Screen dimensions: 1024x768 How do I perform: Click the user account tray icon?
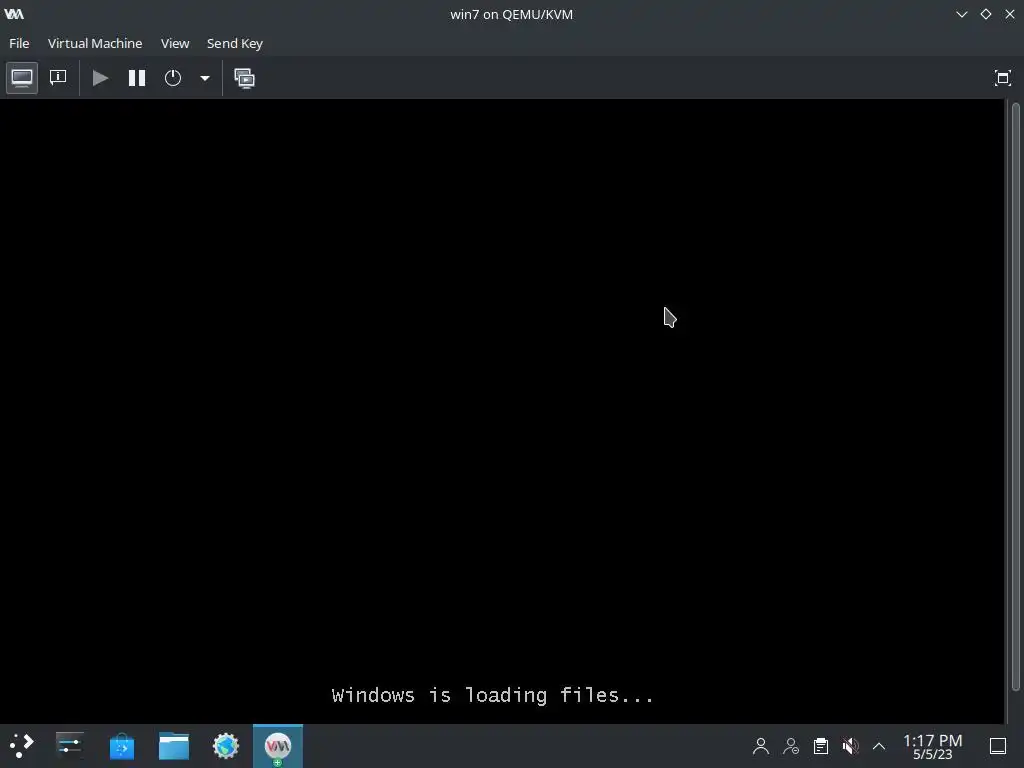[x=761, y=746]
